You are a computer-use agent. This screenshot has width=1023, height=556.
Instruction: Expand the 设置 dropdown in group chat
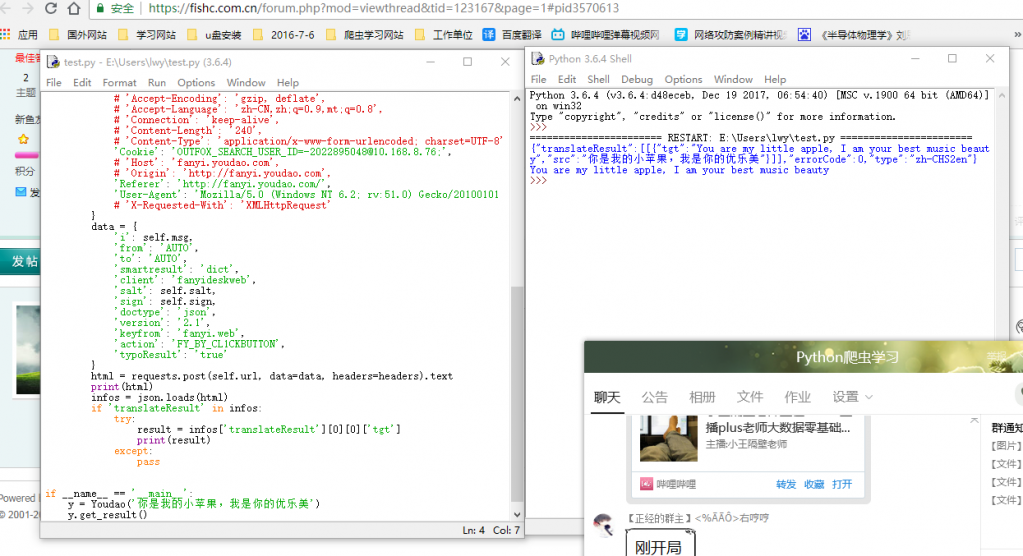pos(853,397)
